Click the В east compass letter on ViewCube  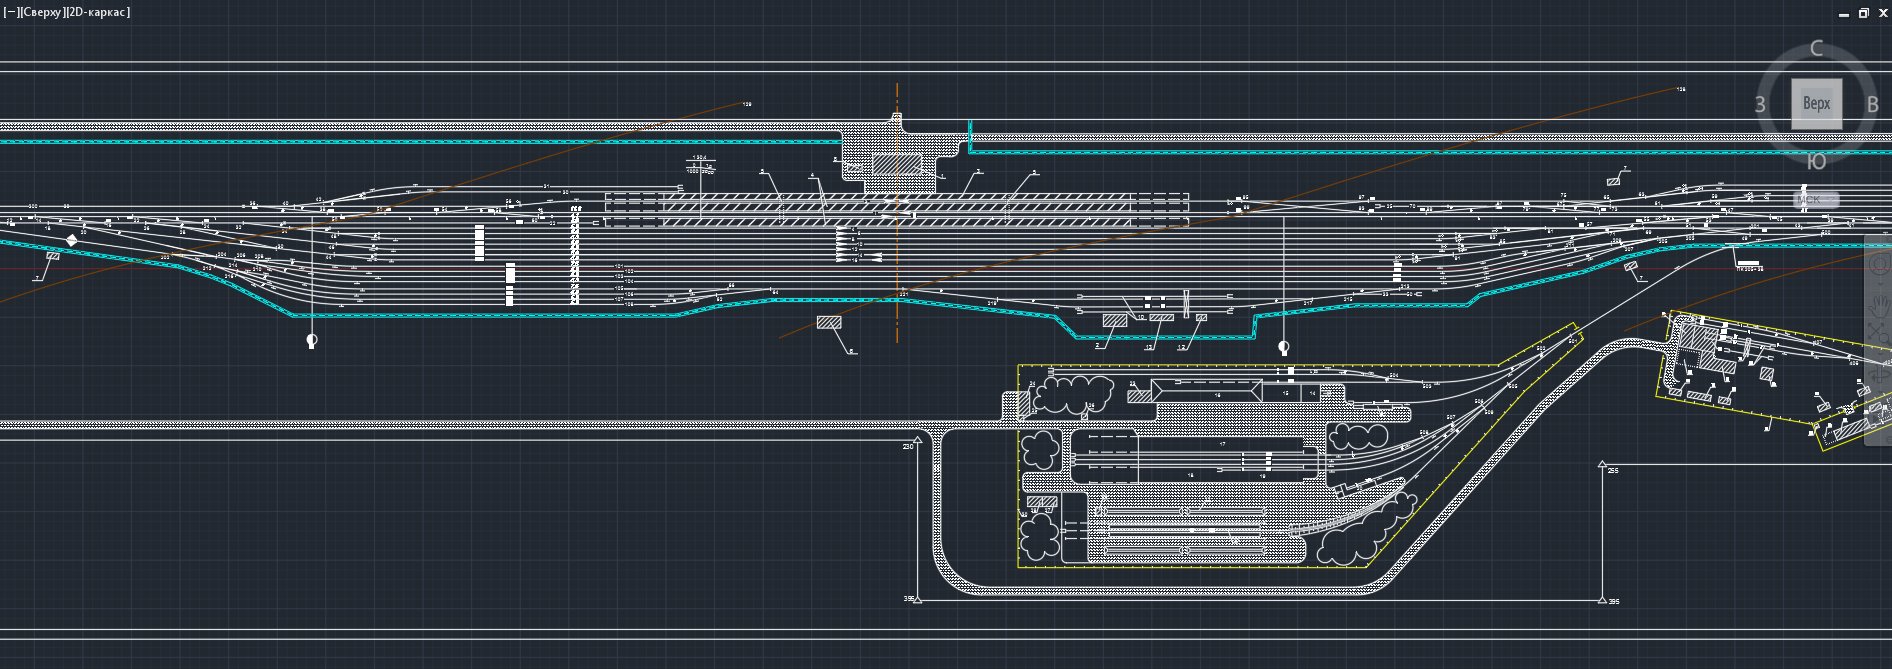1872,104
